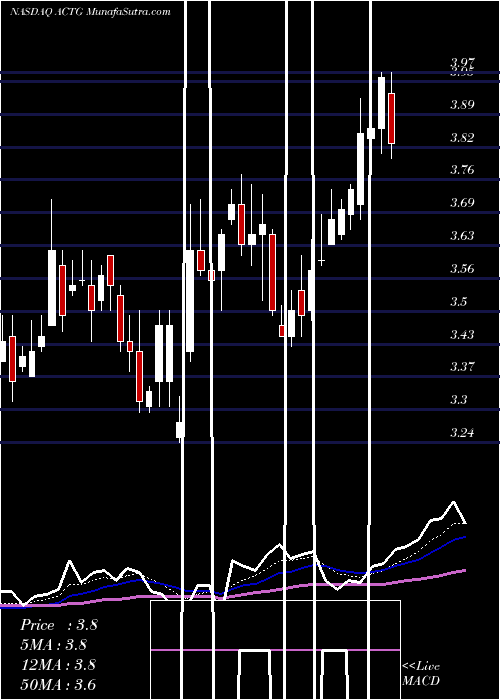The image size is (500, 700).
Task: Click the 3.56 price axis label
Action: pos(462,269)
